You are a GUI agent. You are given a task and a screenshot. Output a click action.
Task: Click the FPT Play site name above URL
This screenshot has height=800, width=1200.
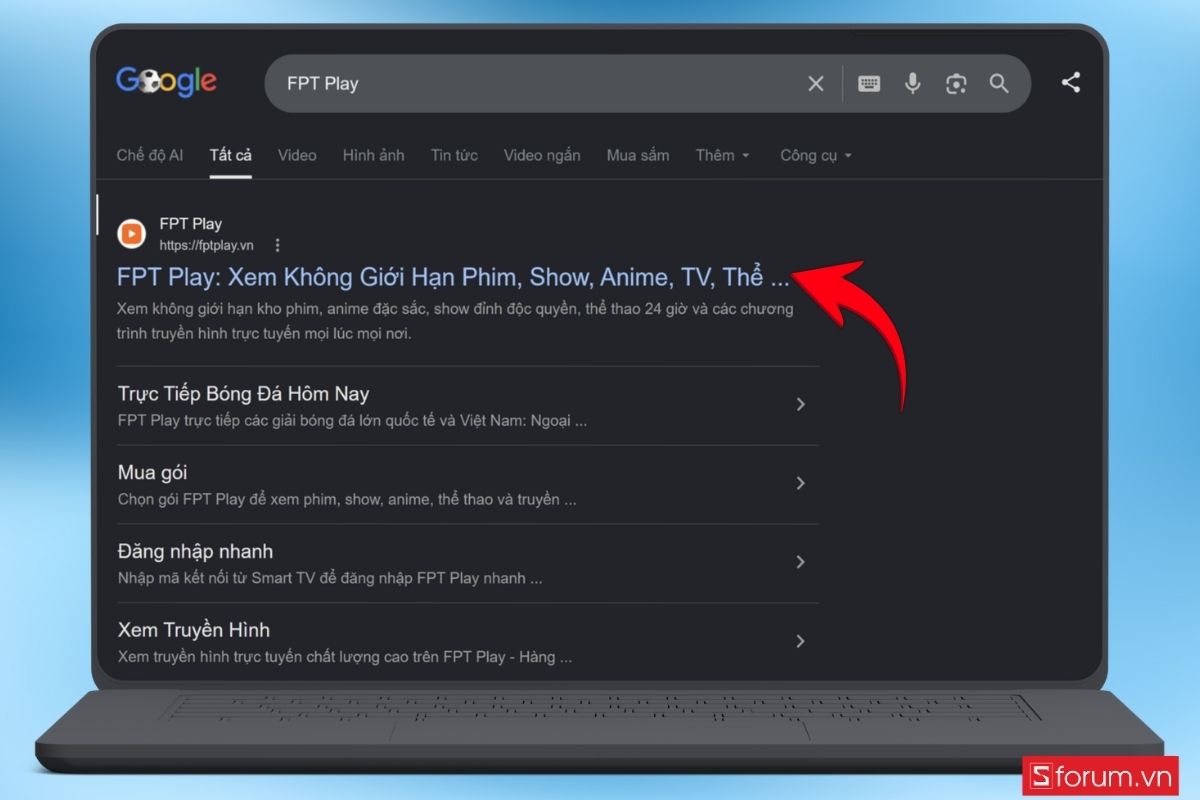(x=191, y=224)
